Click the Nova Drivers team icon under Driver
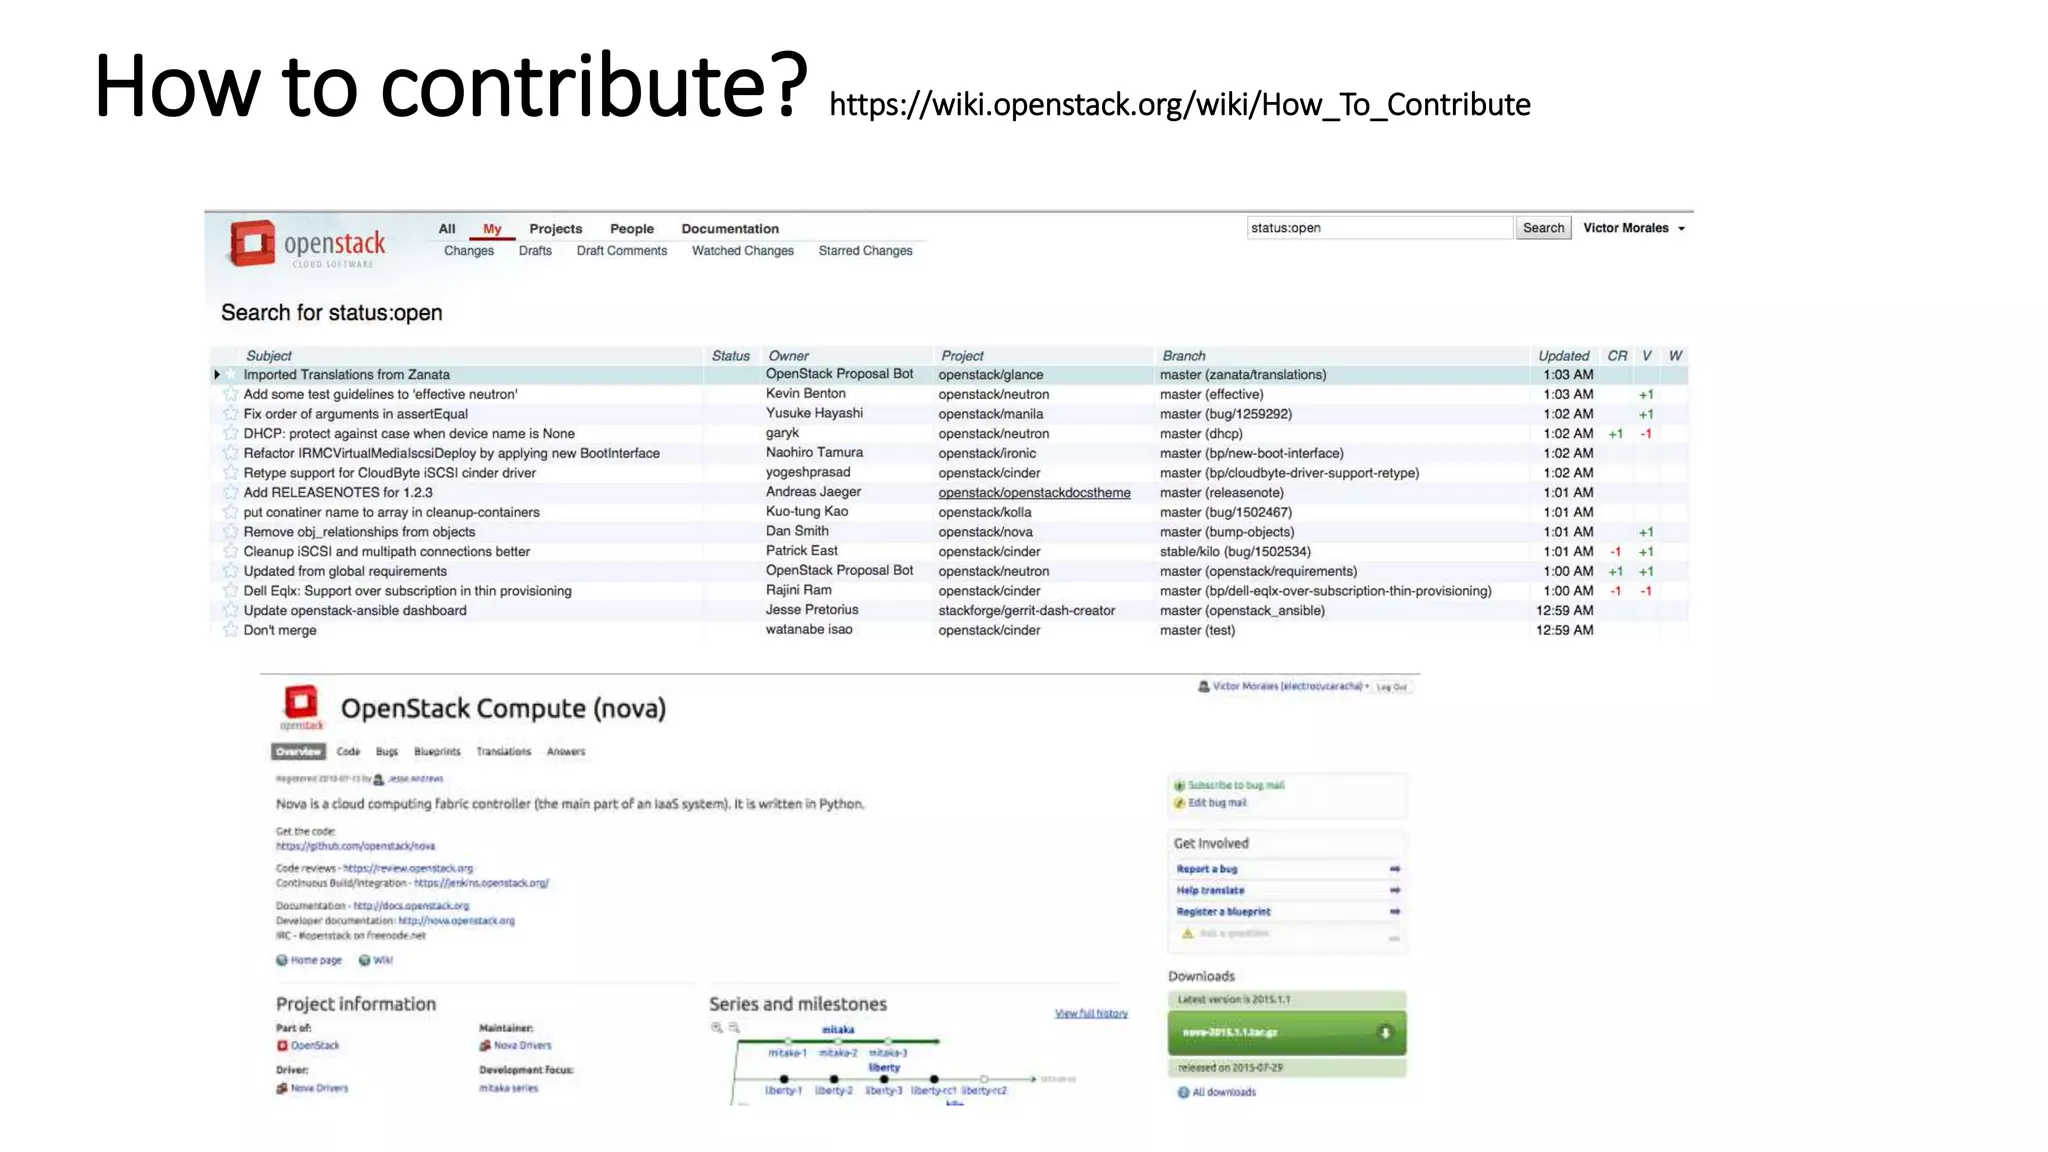The width and height of the screenshot is (2048, 1152). 282,1088
